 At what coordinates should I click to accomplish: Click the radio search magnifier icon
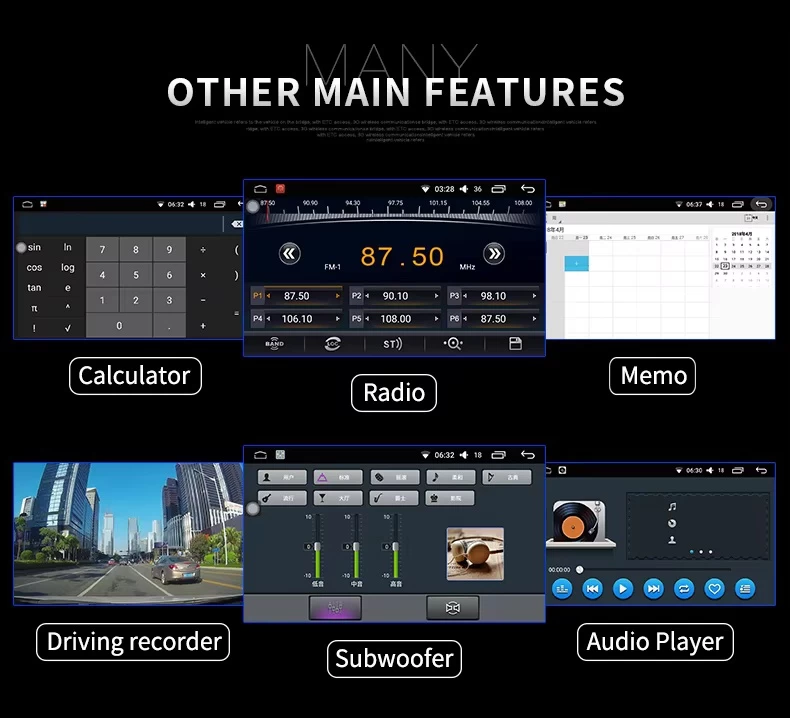pos(454,343)
